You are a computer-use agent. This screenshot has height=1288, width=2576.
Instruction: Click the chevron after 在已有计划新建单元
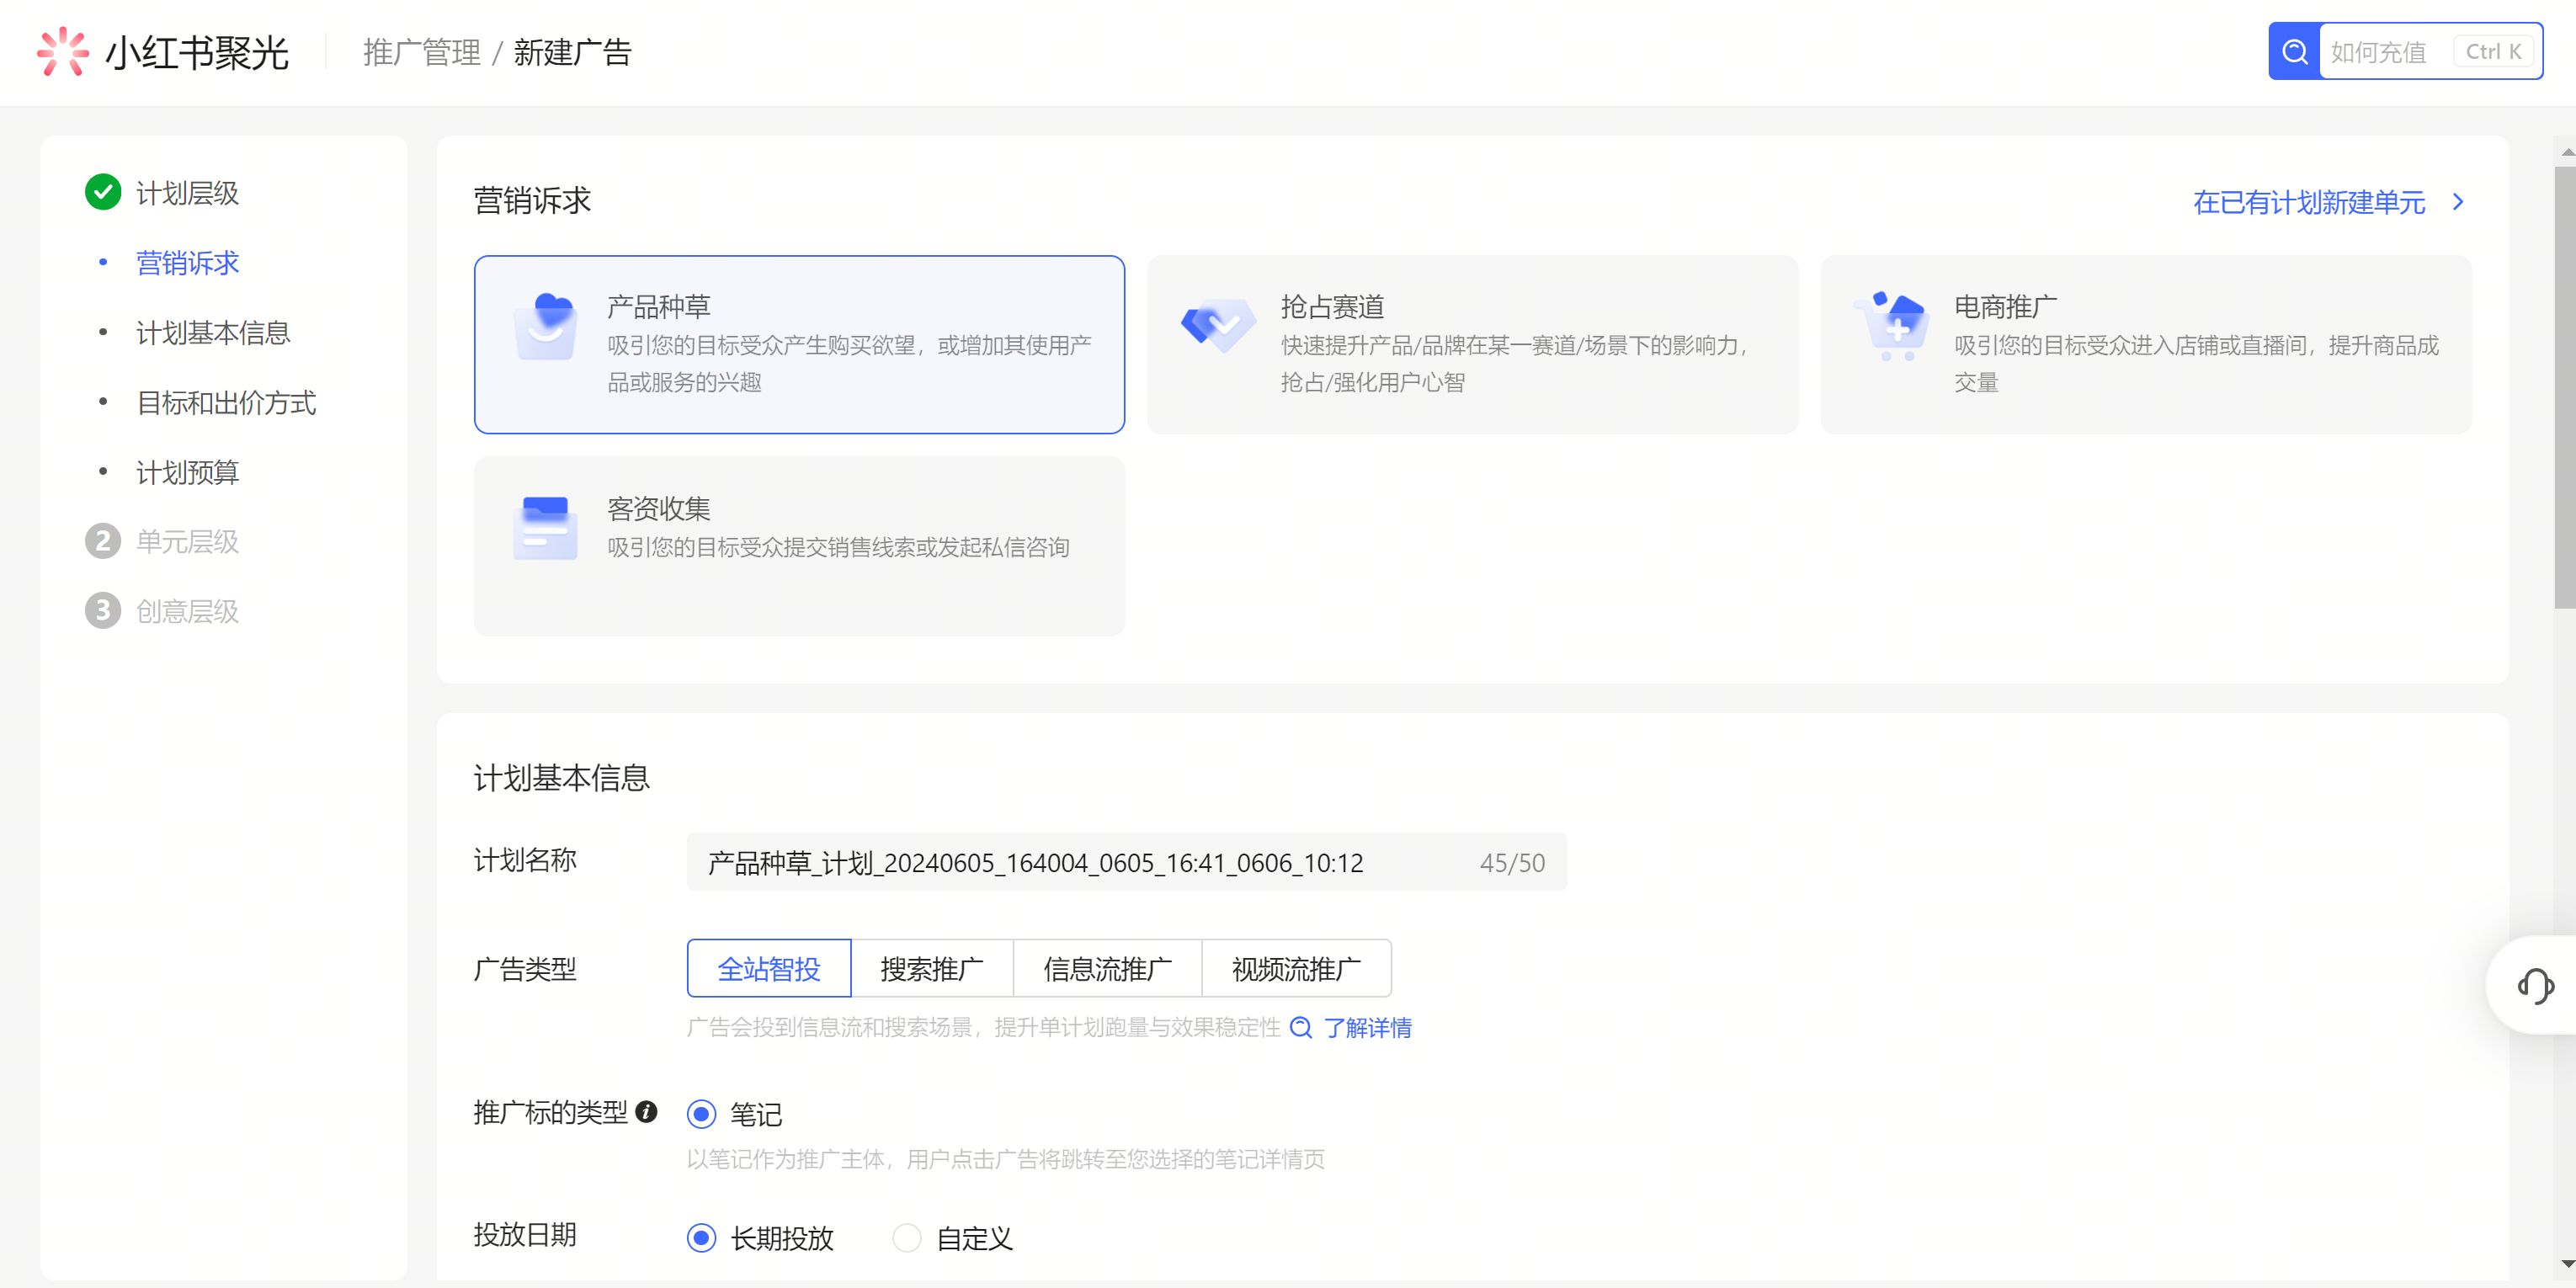pos(2458,202)
